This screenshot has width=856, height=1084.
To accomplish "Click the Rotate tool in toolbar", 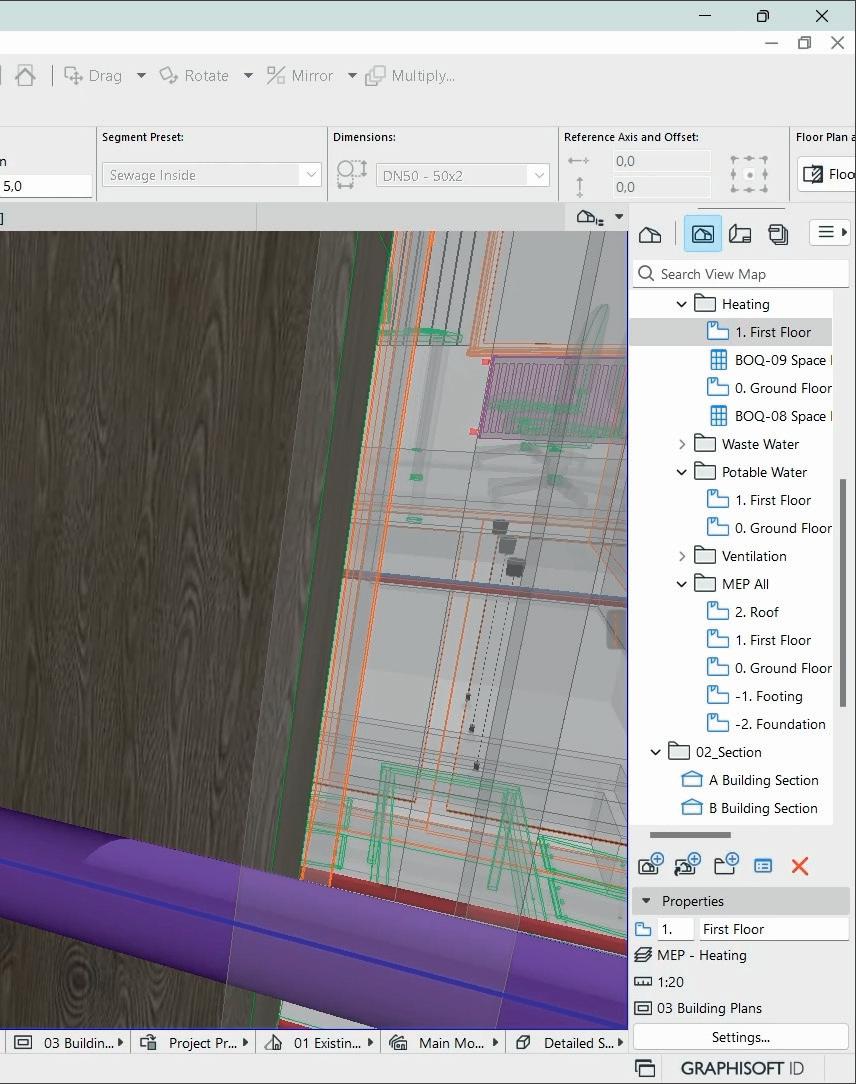I will [195, 76].
